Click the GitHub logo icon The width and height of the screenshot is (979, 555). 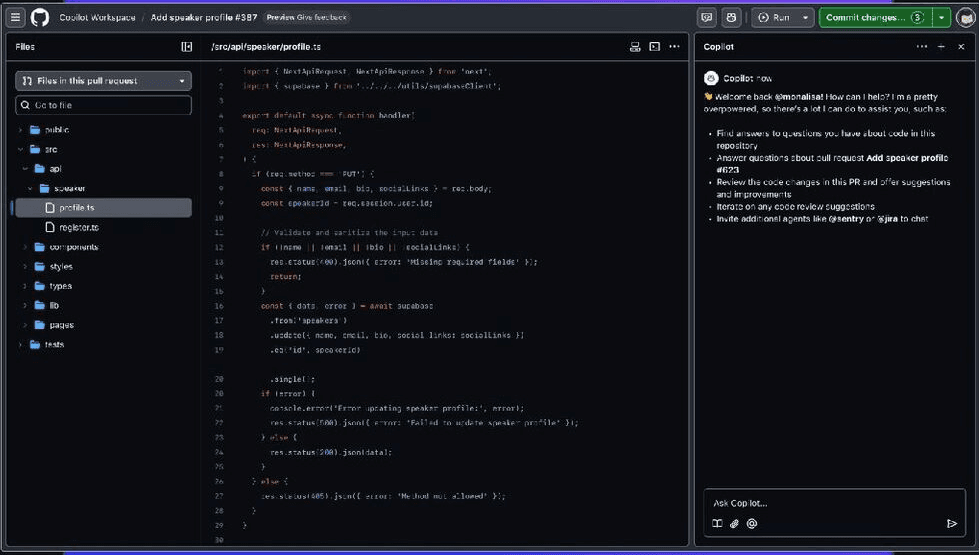pyautogui.click(x=40, y=17)
